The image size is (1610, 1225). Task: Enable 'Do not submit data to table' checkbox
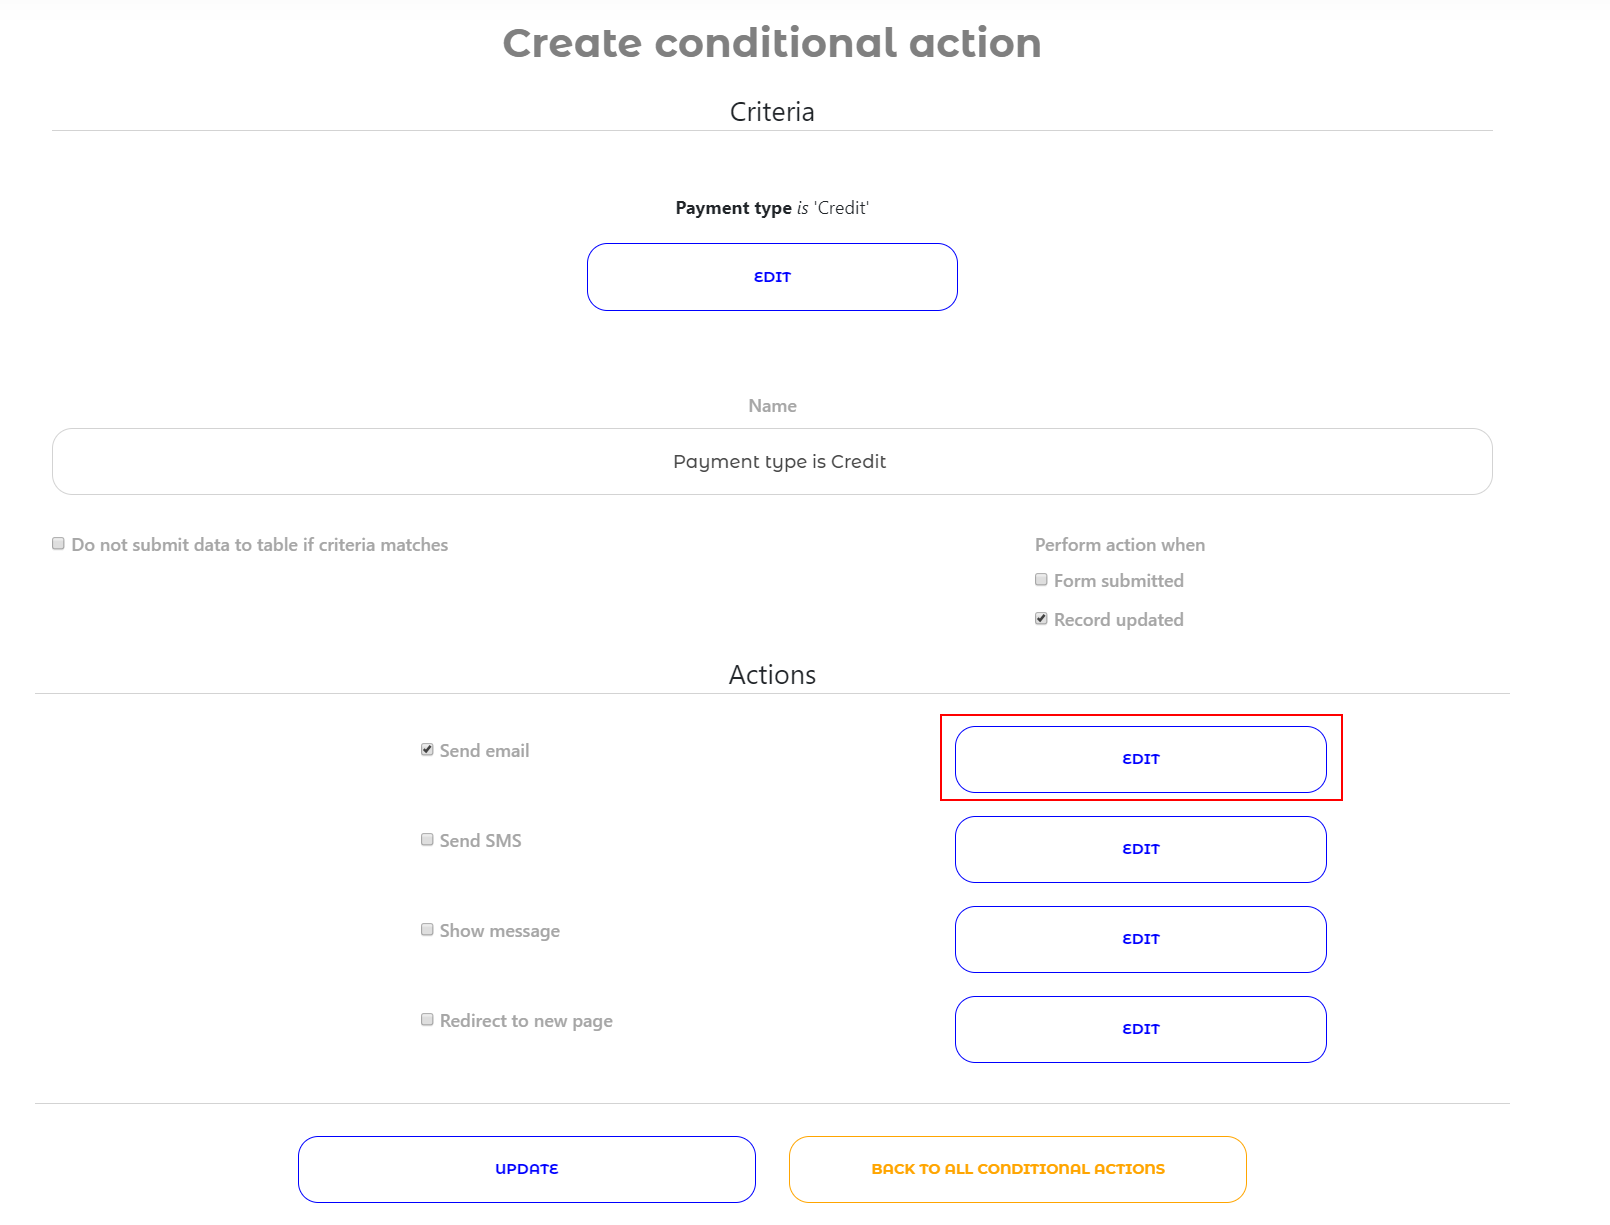click(x=59, y=544)
